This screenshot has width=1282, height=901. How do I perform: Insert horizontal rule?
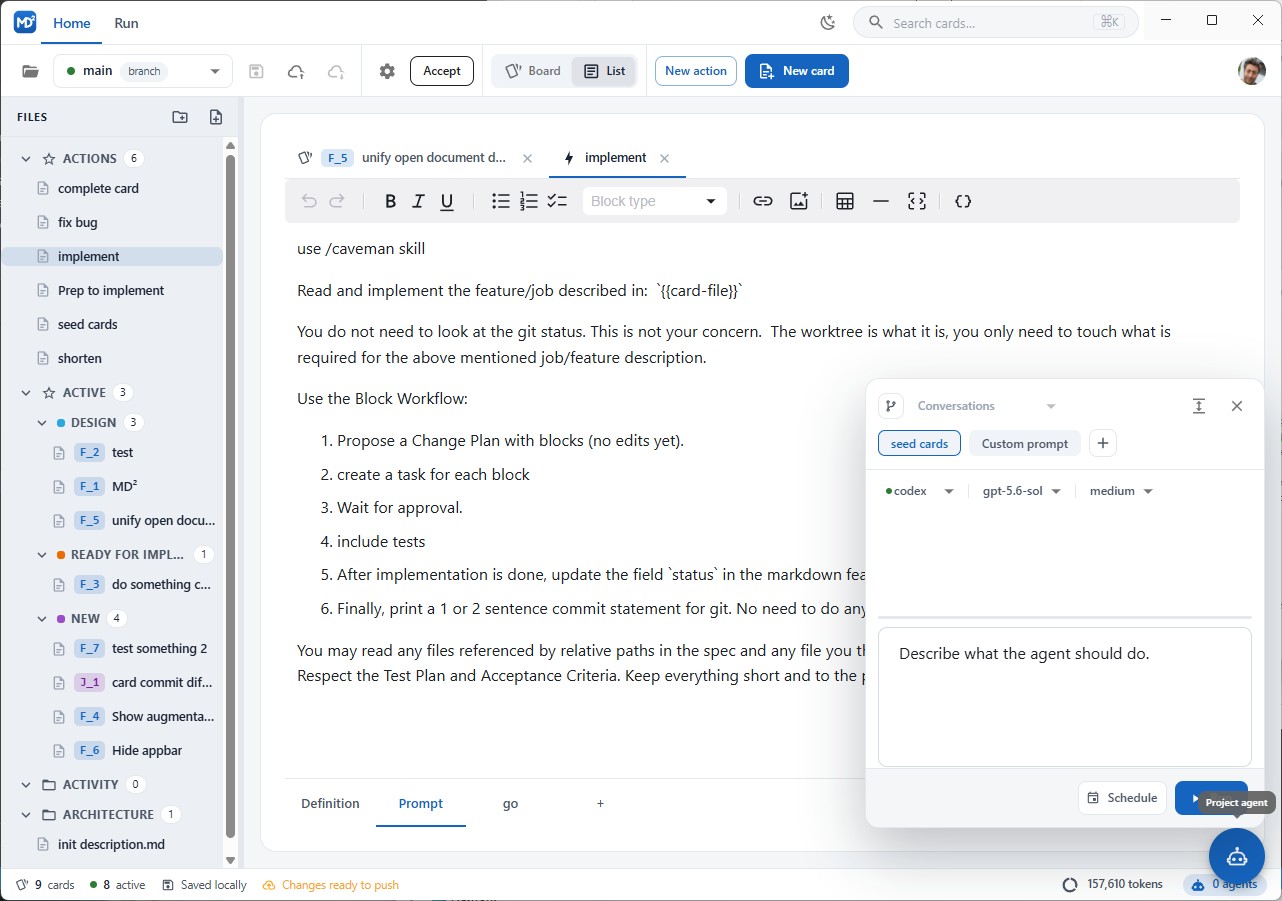[881, 201]
